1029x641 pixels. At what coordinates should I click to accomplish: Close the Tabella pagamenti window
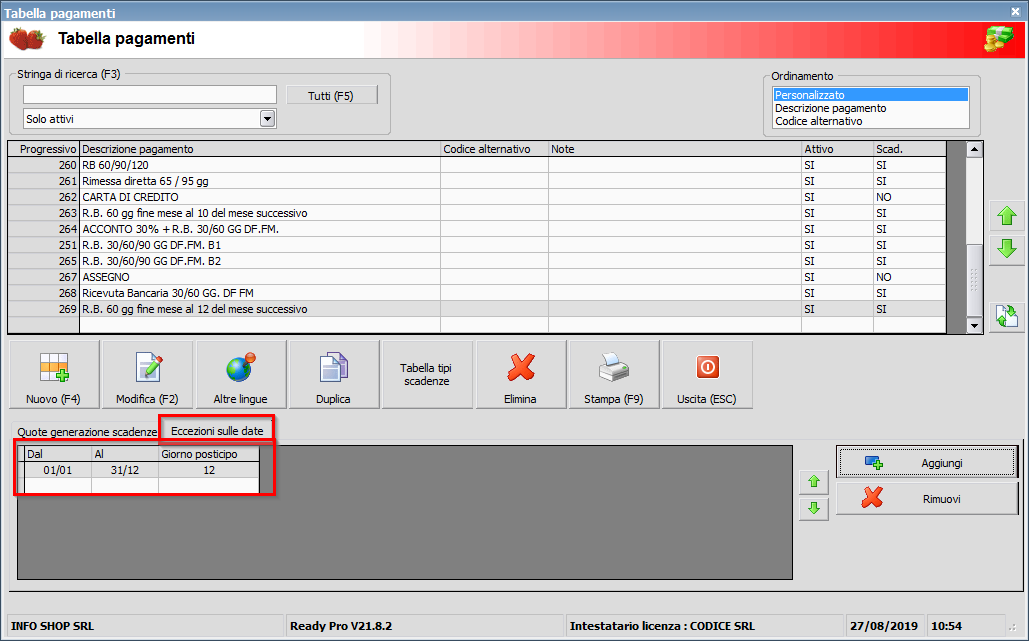tap(1015, 11)
